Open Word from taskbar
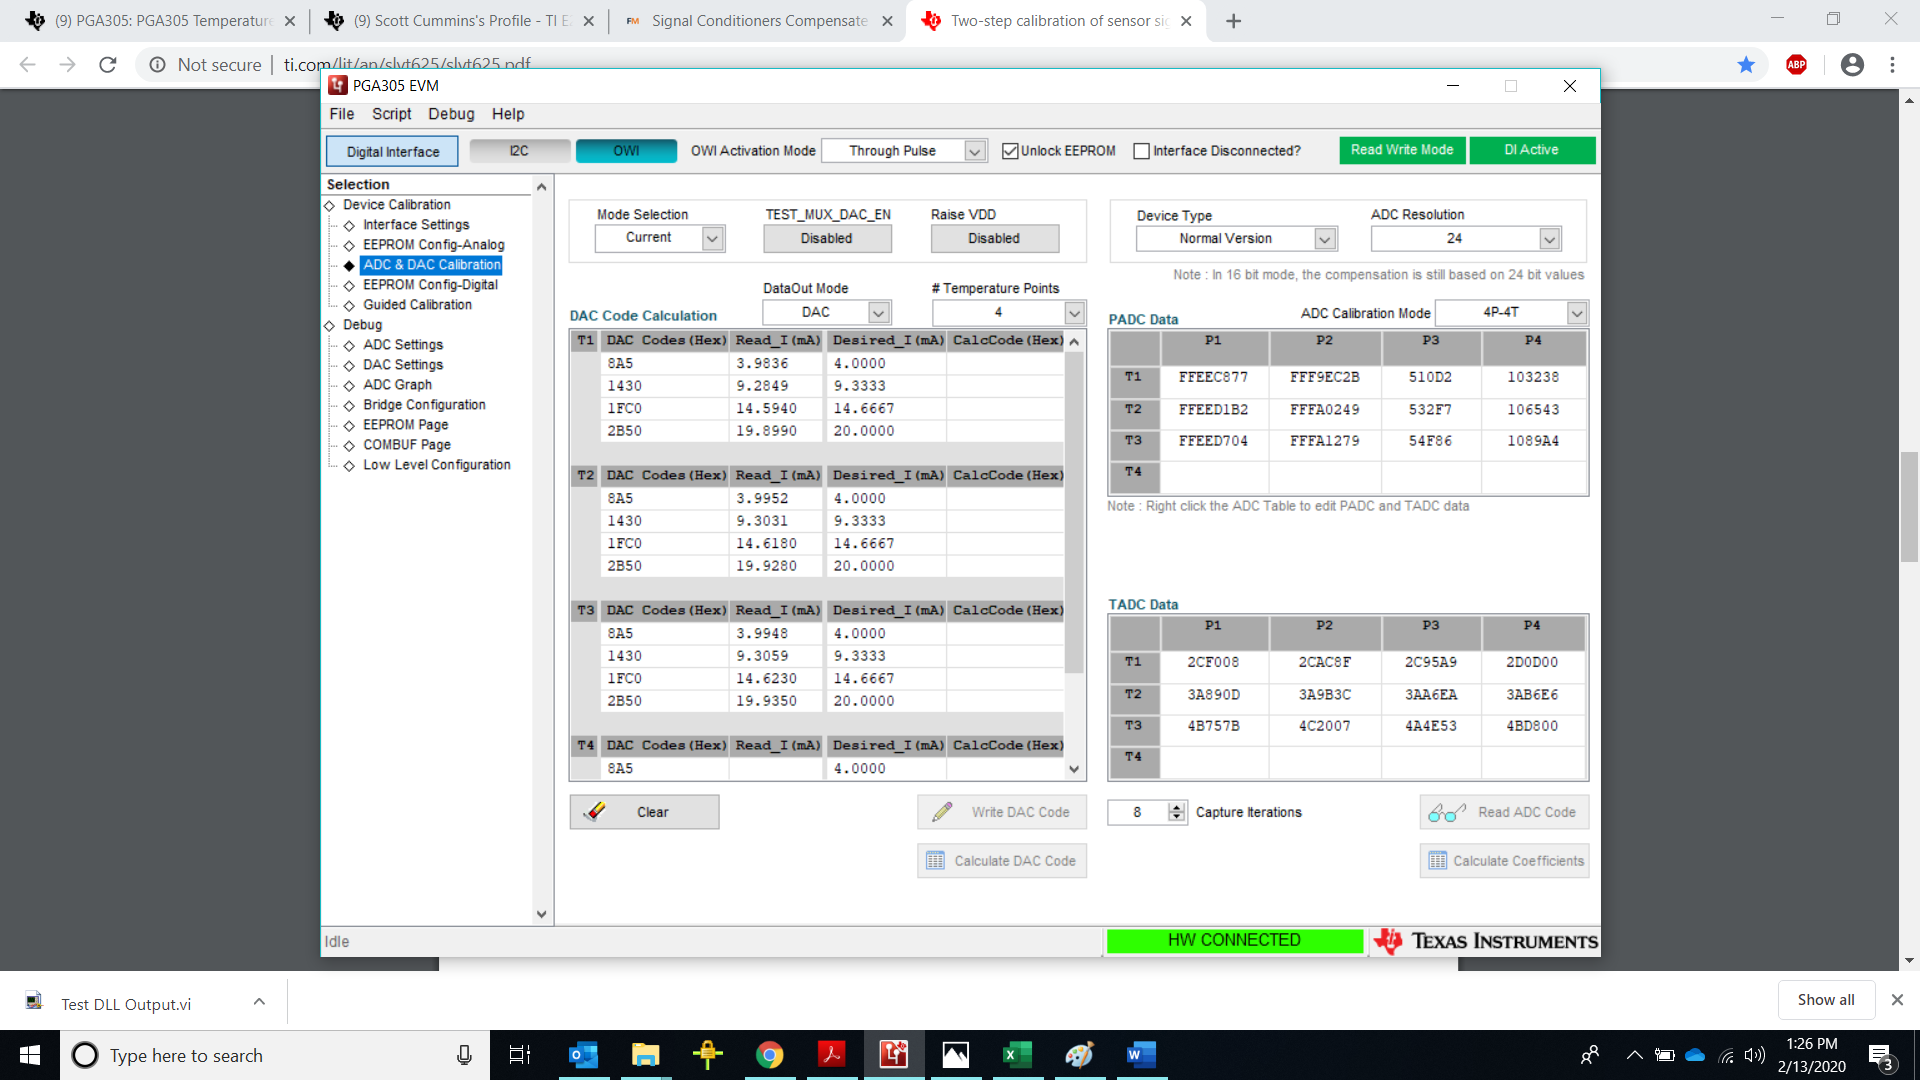The height and width of the screenshot is (1080, 1920). click(1141, 1055)
